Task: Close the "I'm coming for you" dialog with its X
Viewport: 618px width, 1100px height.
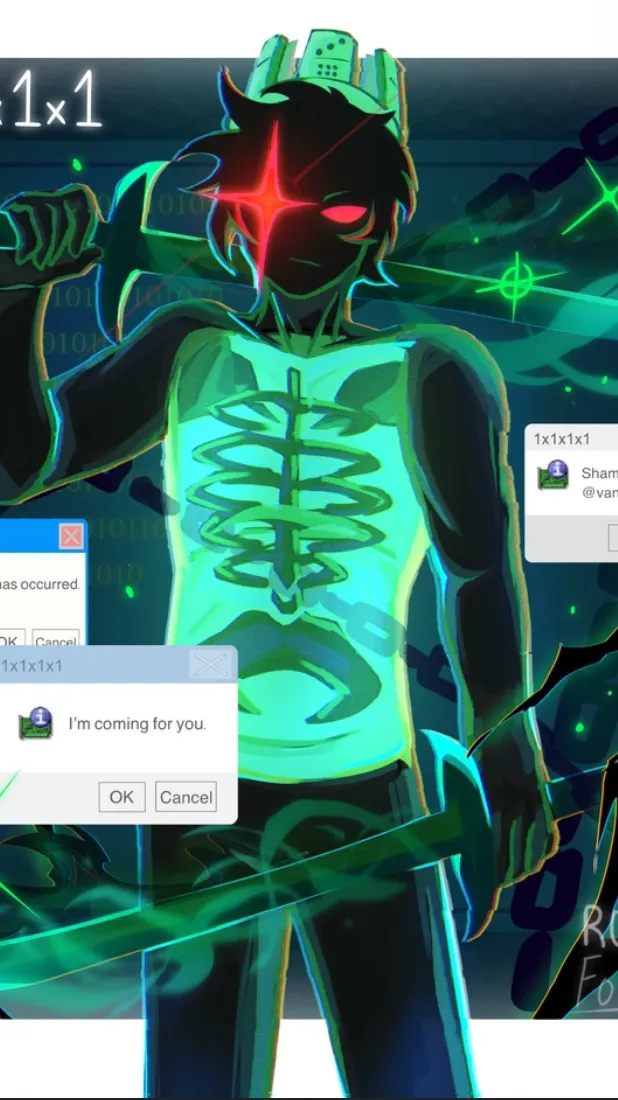Action: pos(210,664)
